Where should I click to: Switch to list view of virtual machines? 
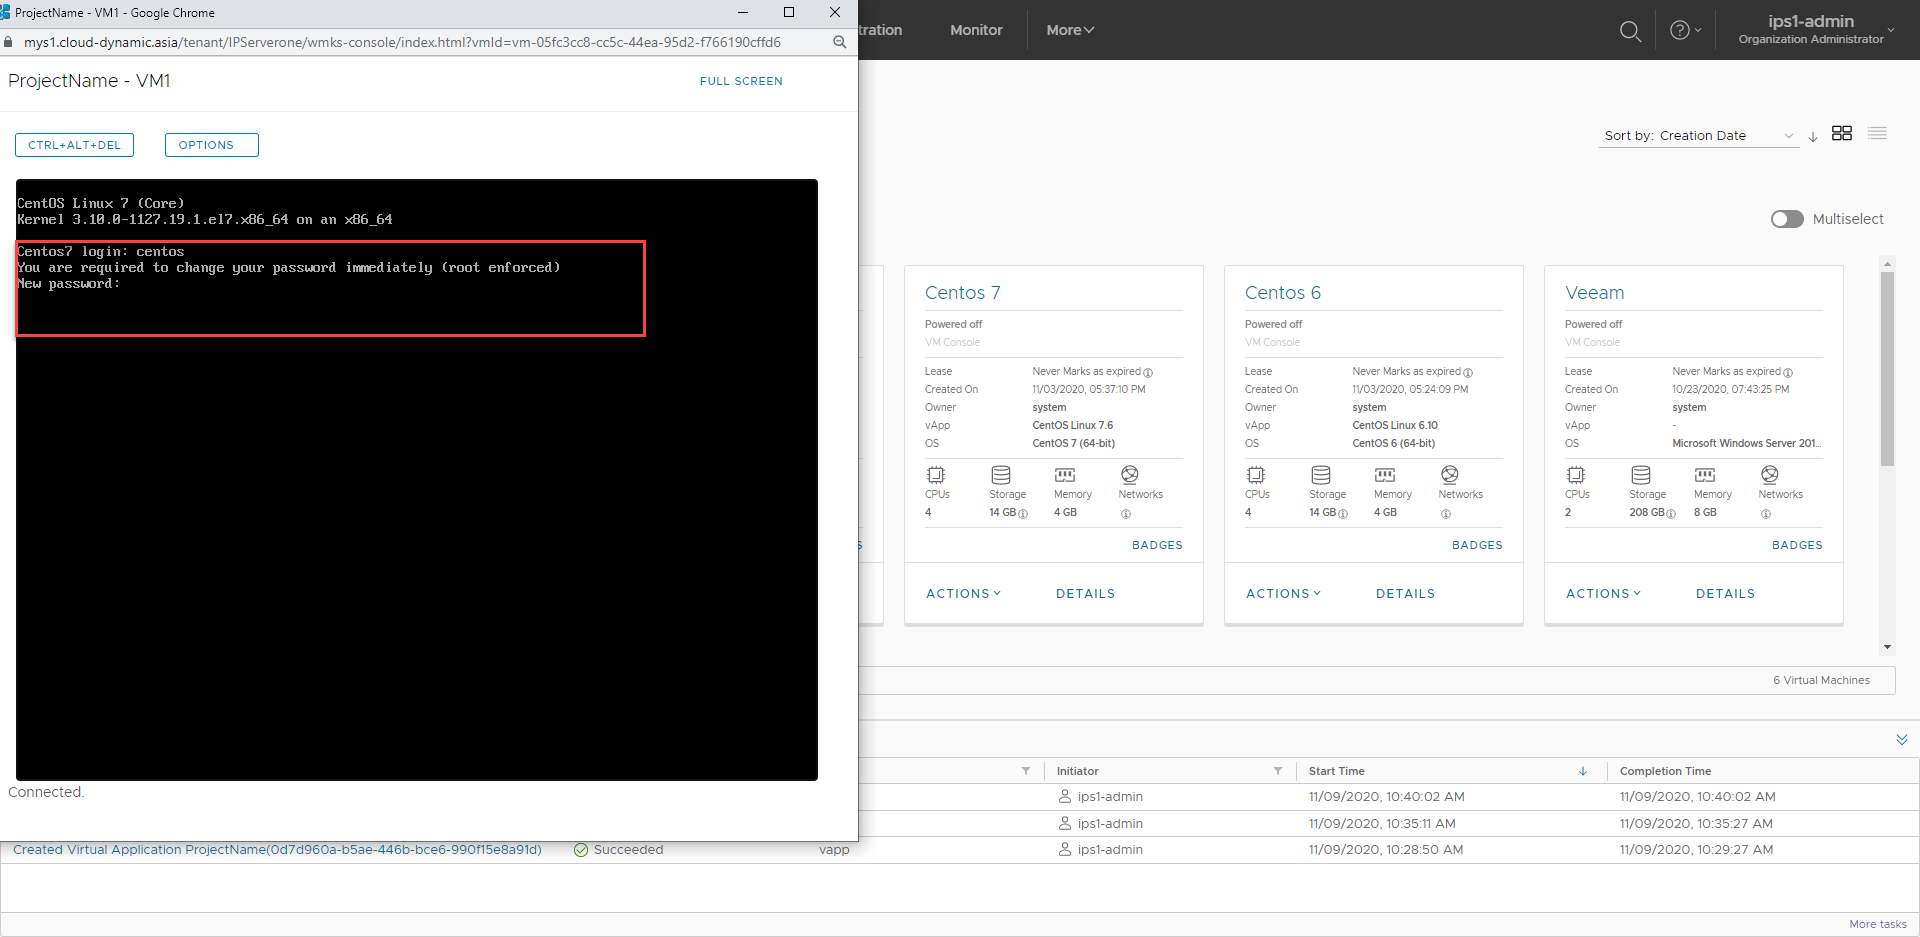click(x=1878, y=133)
